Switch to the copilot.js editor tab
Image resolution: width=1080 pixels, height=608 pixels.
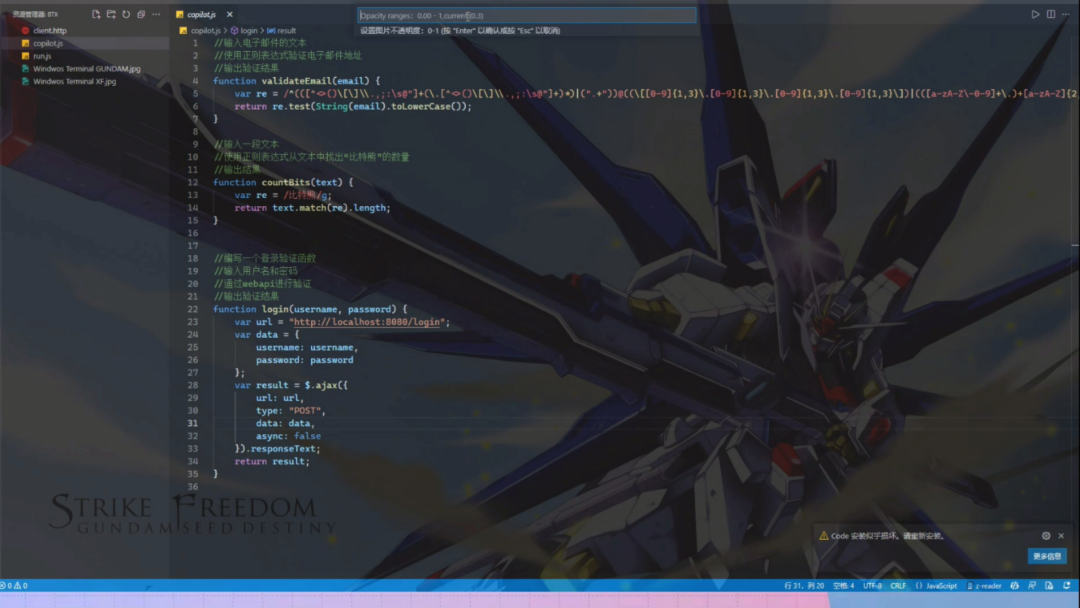[x=201, y=14]
